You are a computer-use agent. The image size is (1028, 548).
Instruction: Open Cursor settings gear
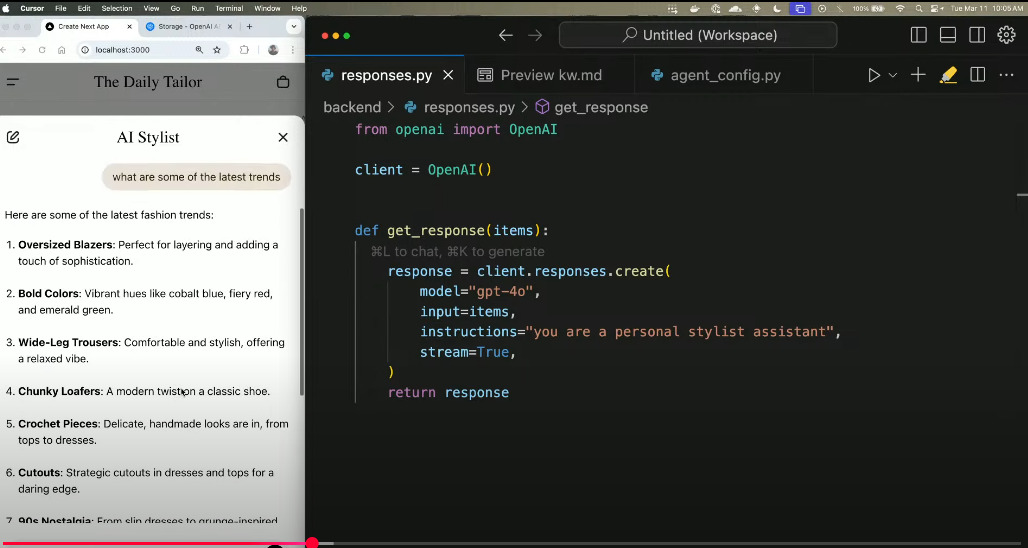[1006, 35]
